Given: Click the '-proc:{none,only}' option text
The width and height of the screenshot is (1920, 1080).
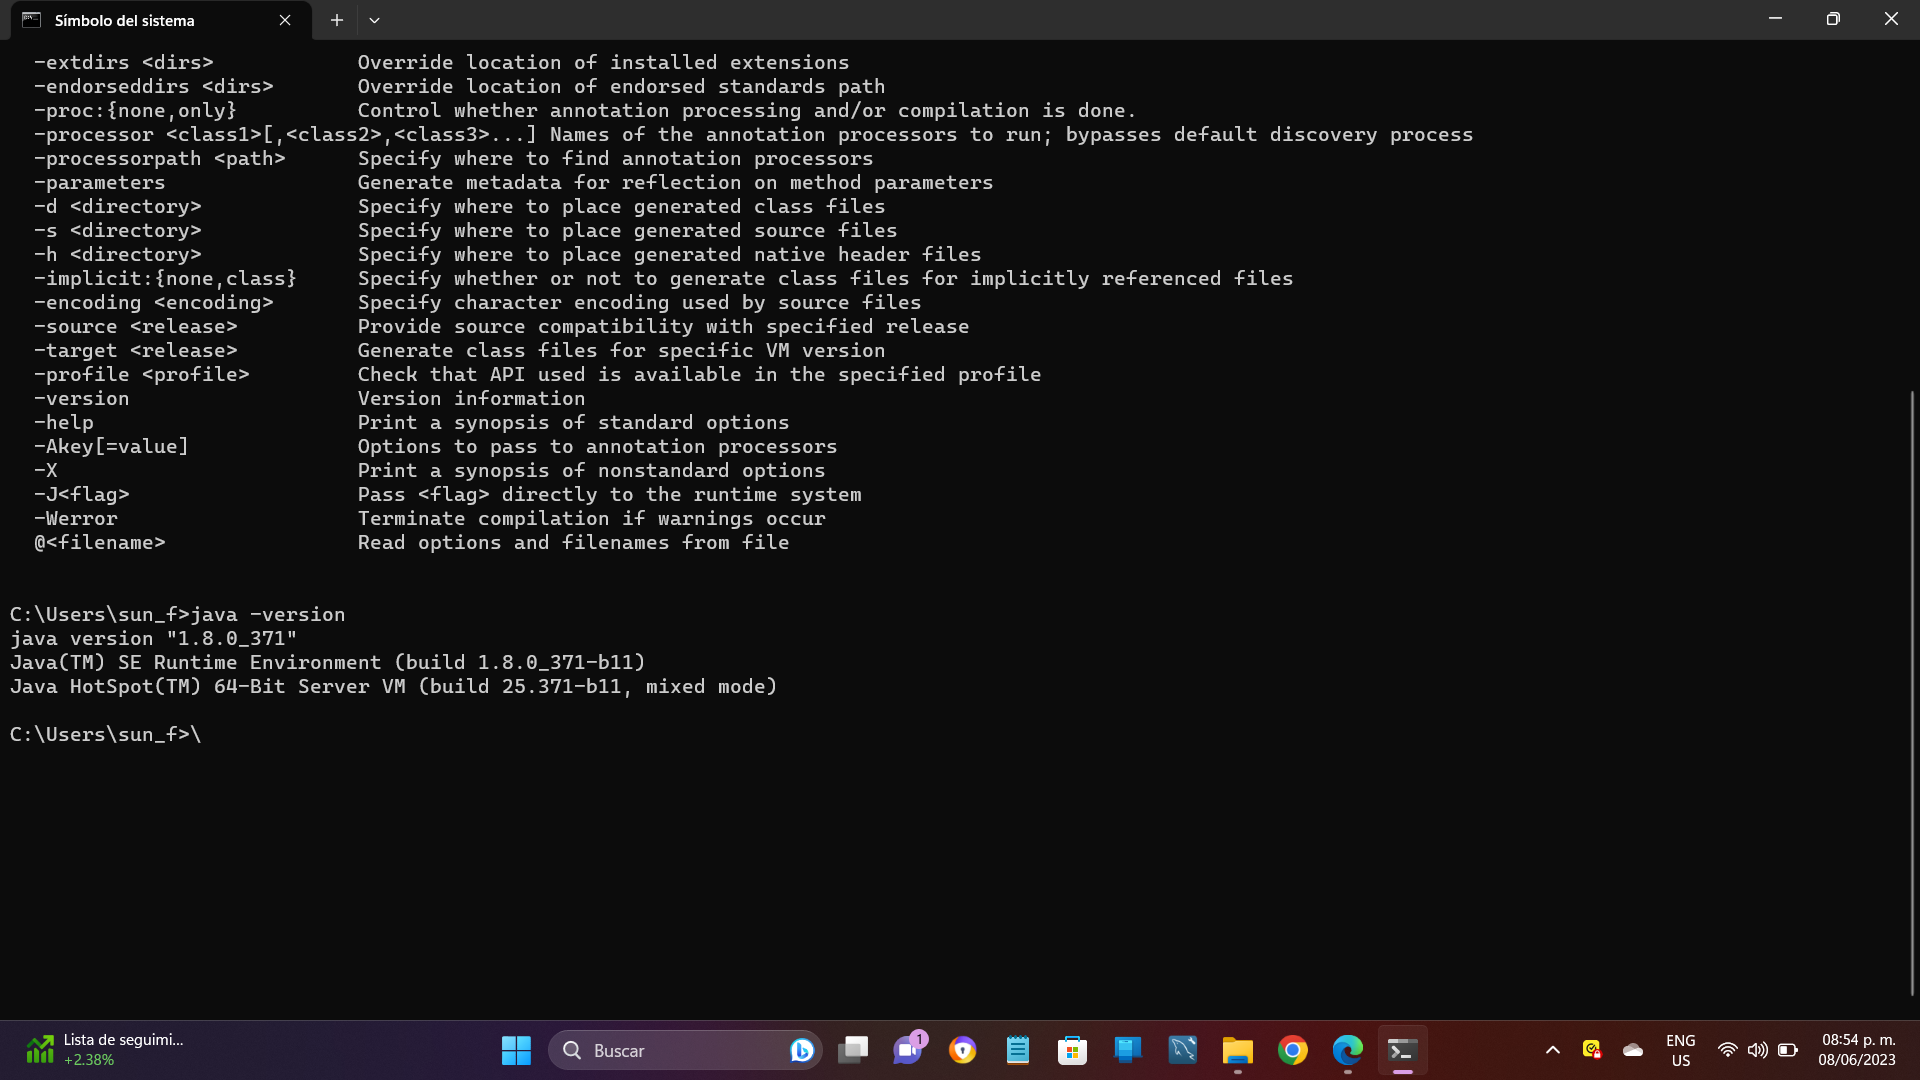Looking at the screenshot, I should (x=135, y=110).
